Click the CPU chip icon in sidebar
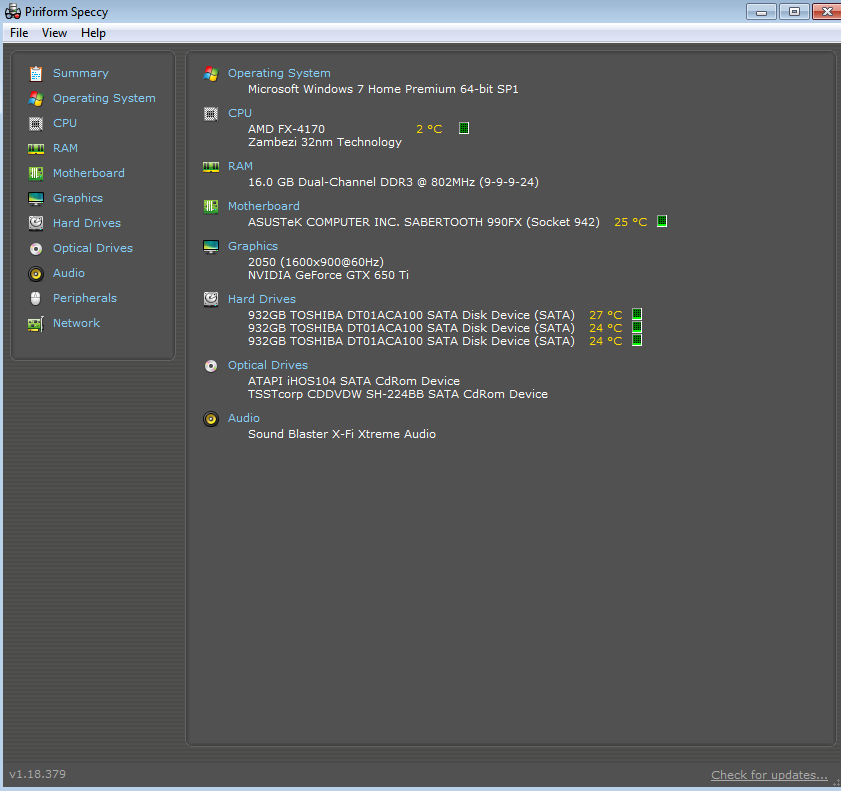The height and width of the screenshot is (791, 841). pos(36,124)
